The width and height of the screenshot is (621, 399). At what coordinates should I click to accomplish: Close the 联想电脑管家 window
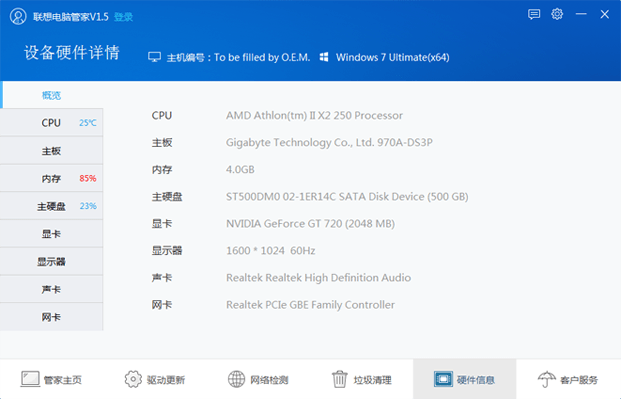tap(604, 14)
